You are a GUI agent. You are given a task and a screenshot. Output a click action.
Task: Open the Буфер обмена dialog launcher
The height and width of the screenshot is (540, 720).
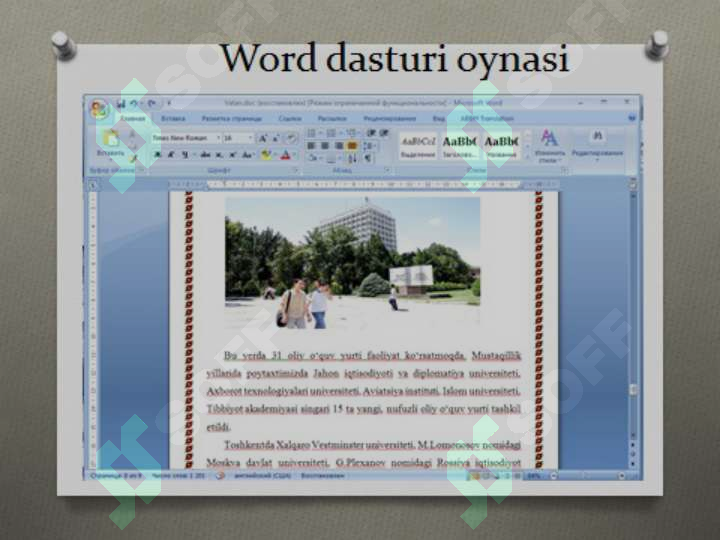pos(142,170)
